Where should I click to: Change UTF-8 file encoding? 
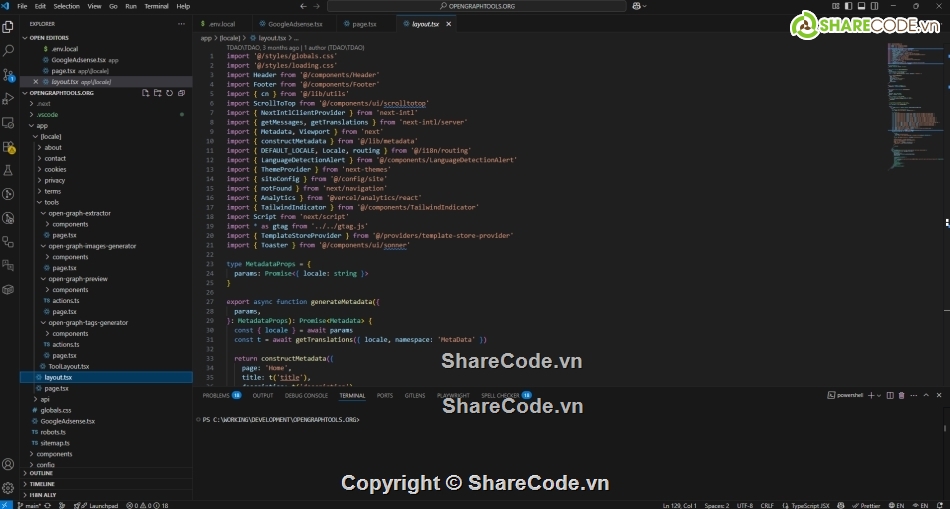(x=745, y=505)
